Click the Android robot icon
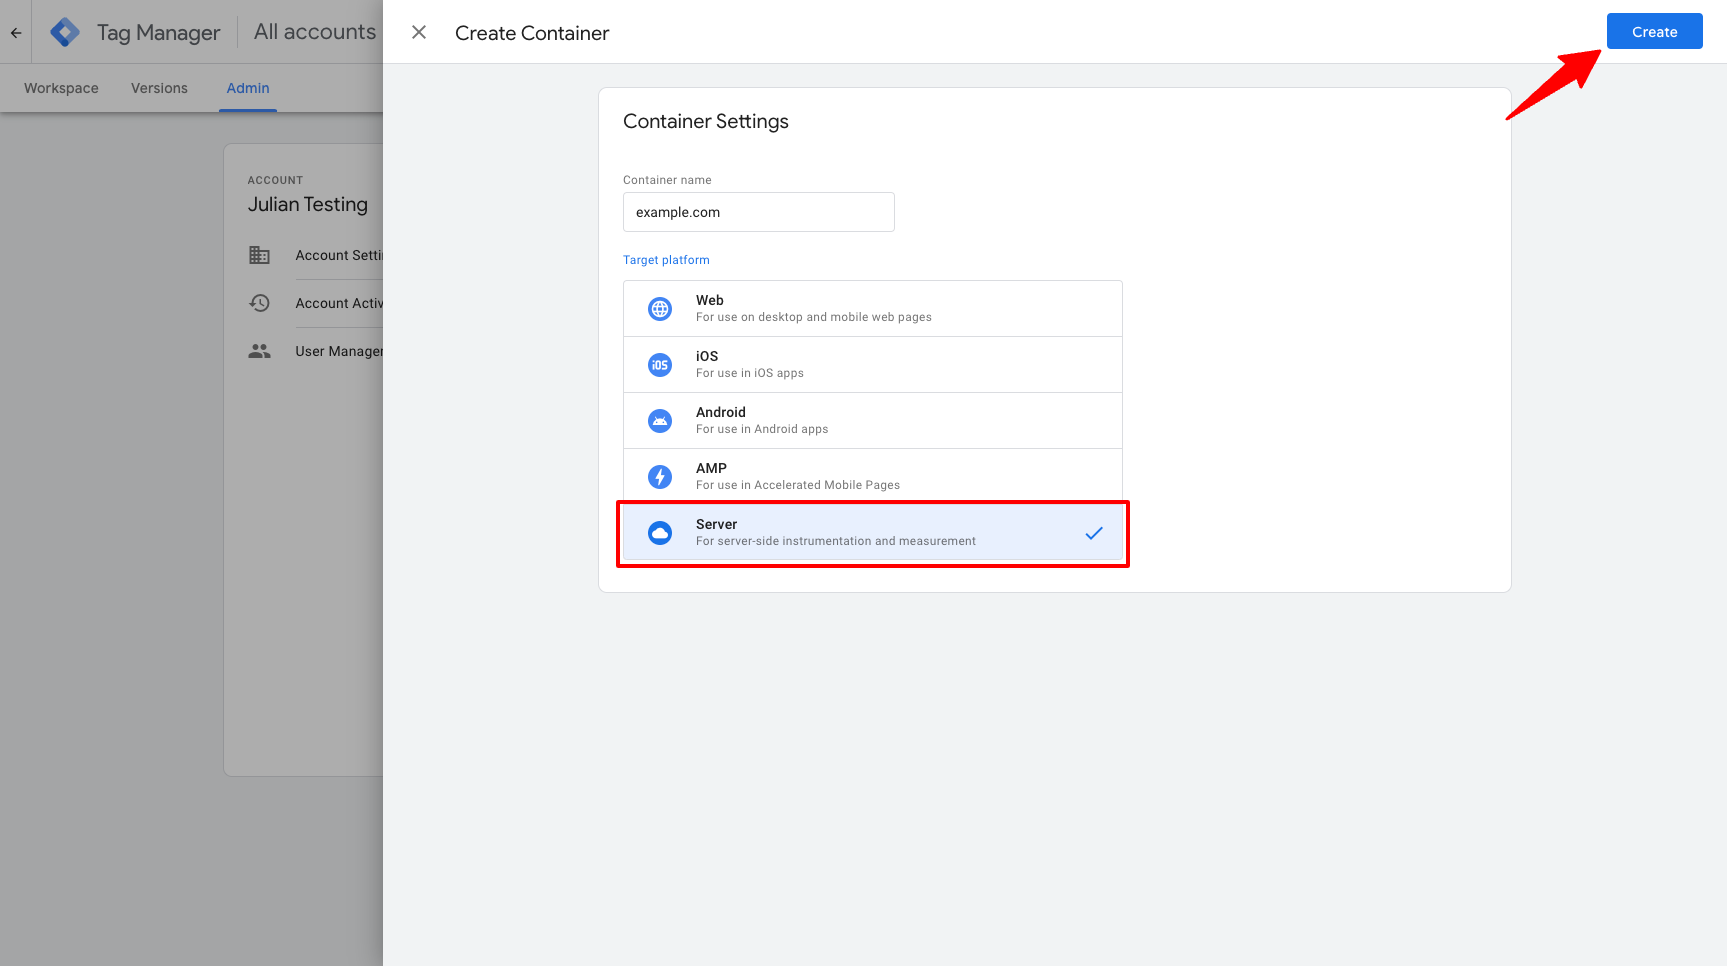 [660, 420]
